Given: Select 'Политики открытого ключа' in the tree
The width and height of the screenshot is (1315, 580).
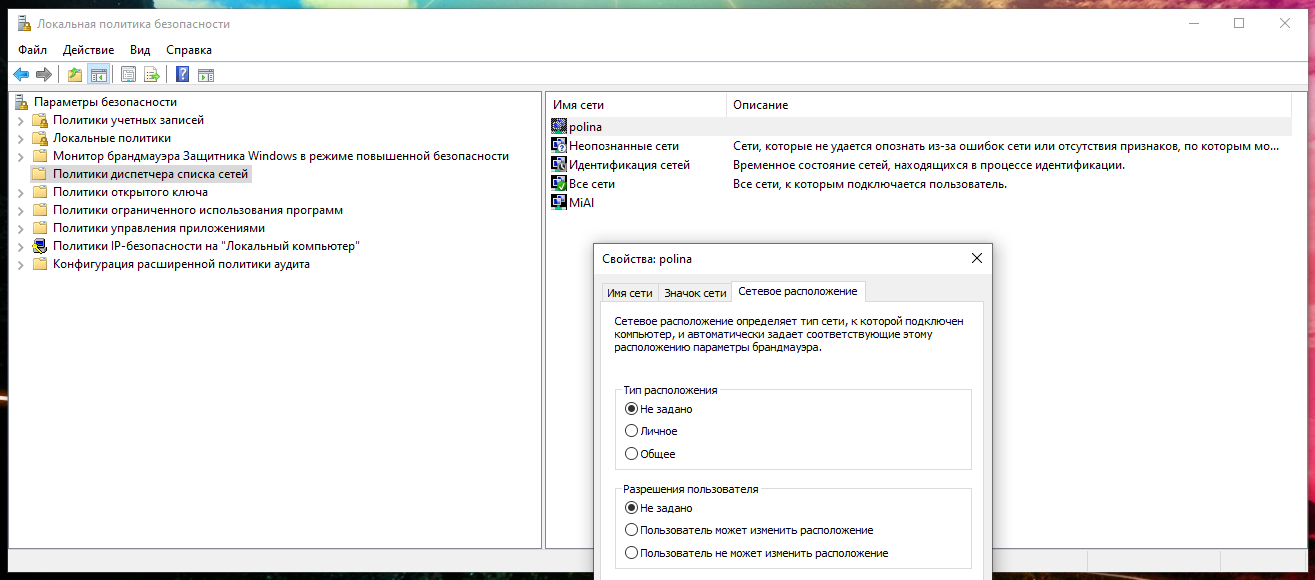Looking at the screenshot, I should tap(130, 192).
